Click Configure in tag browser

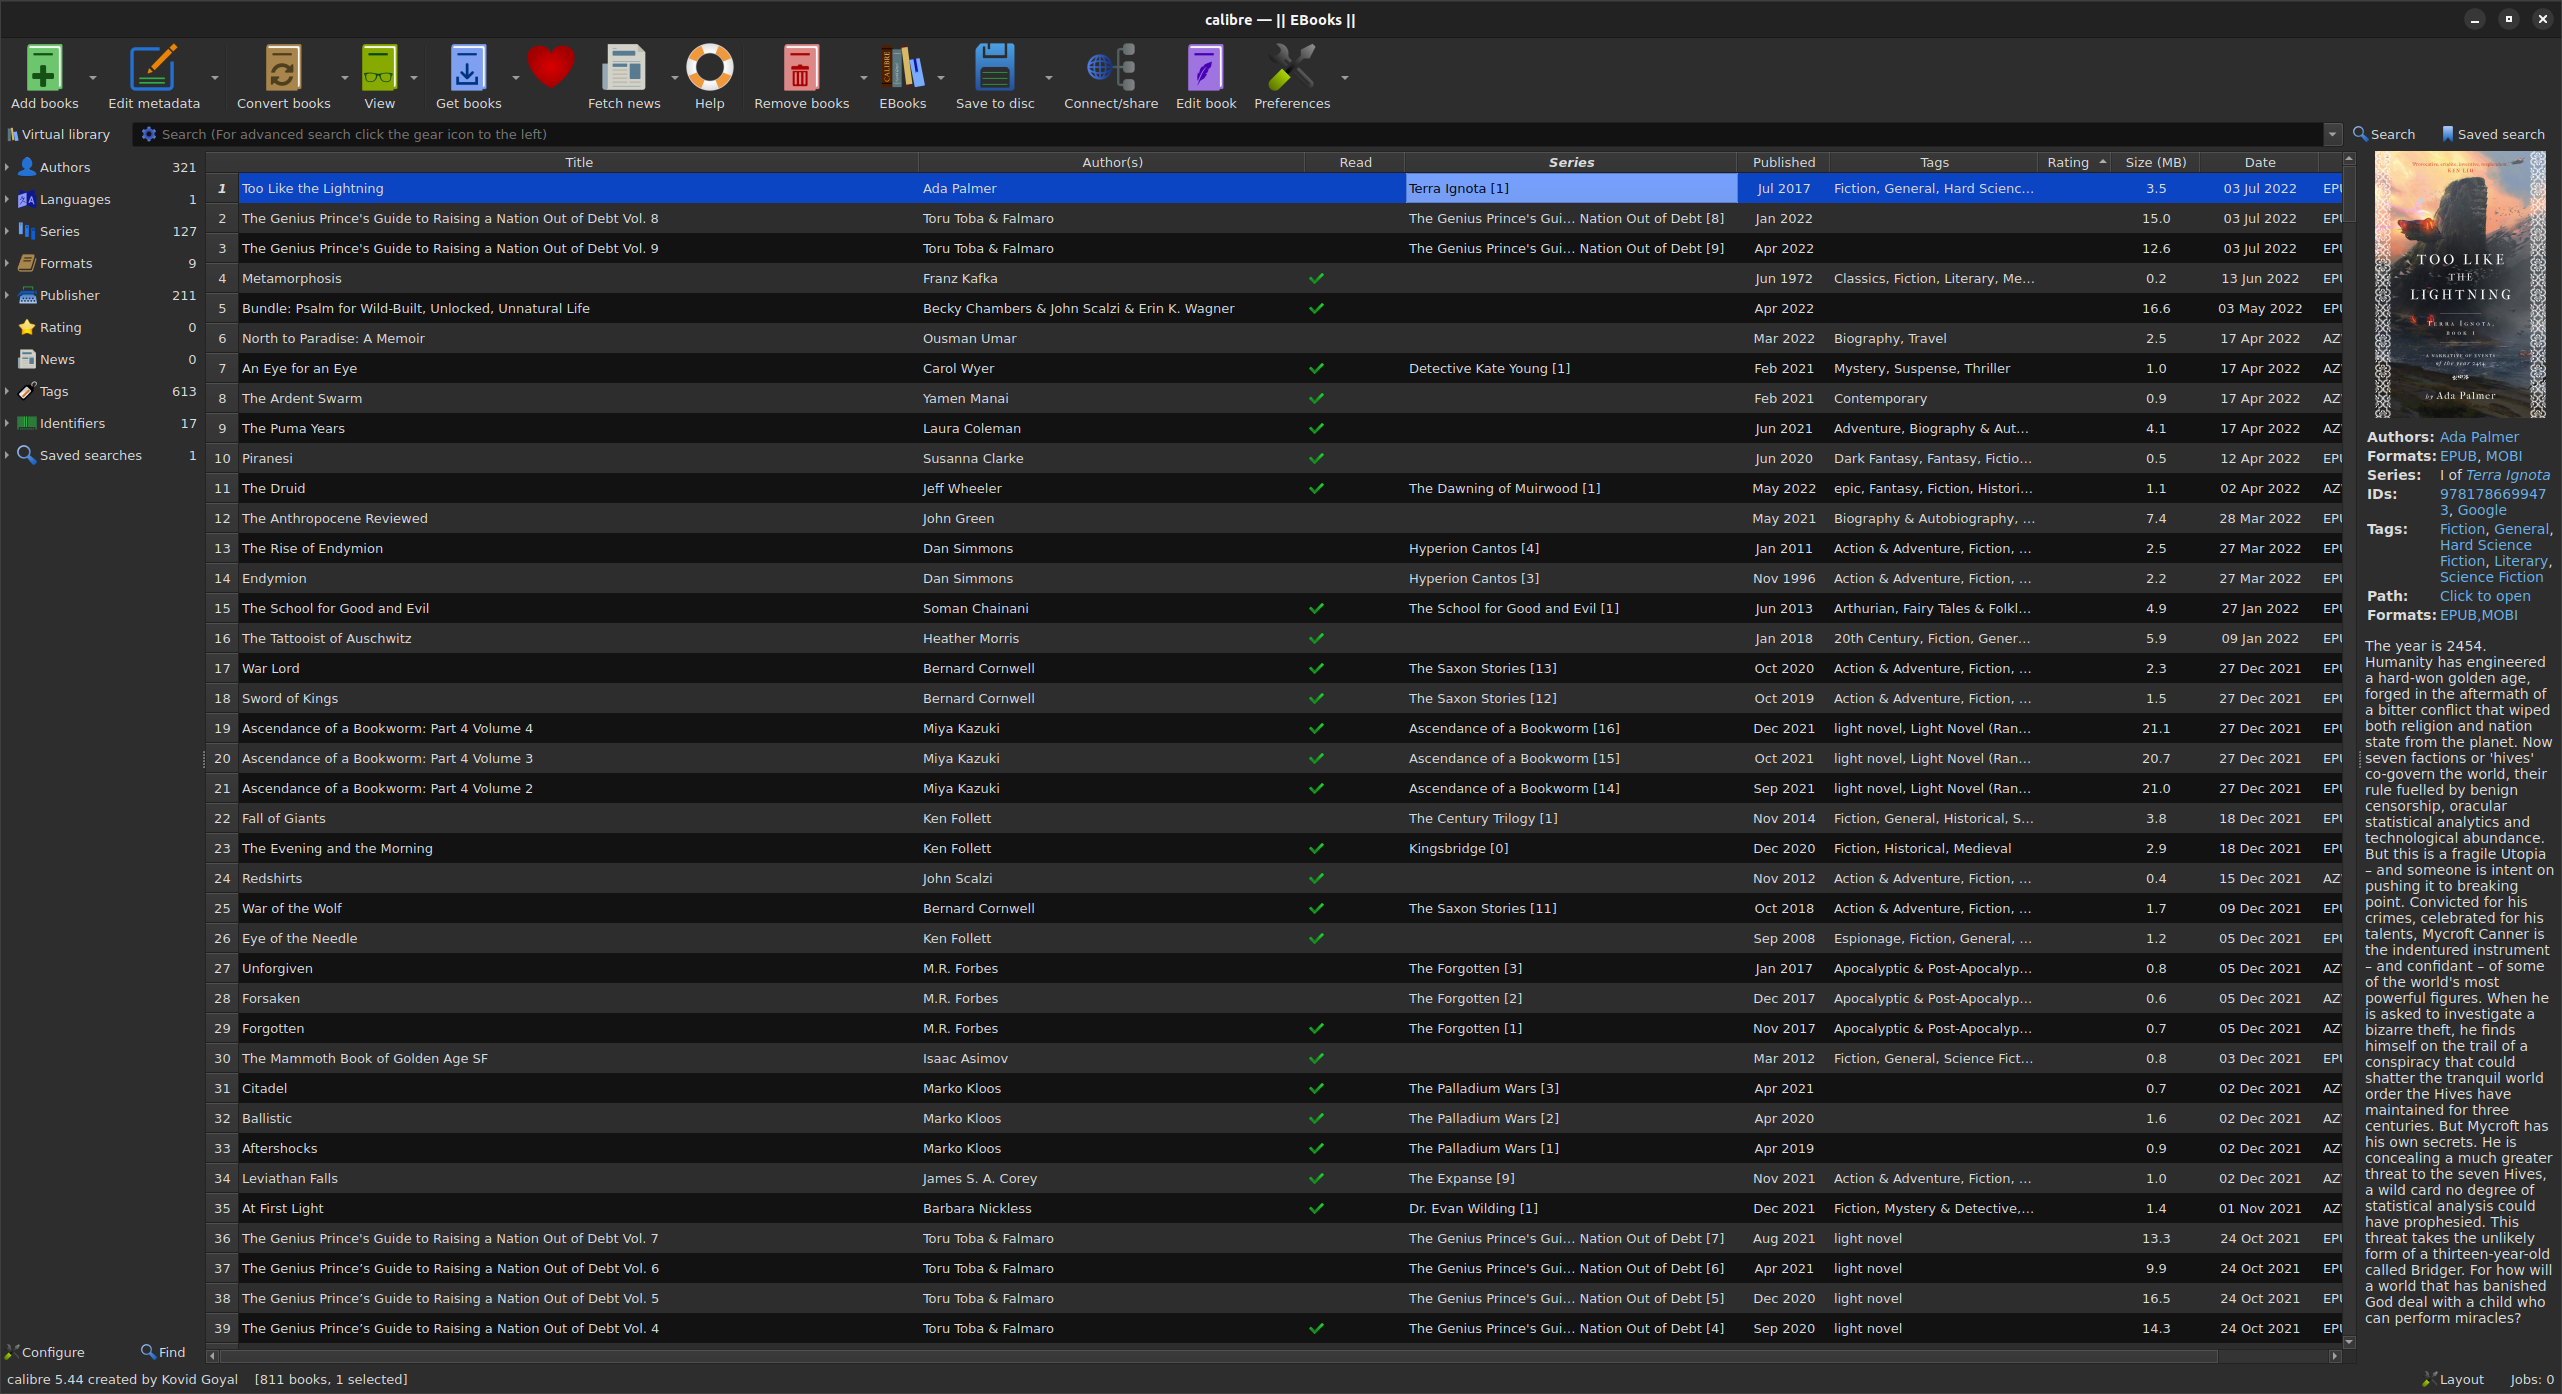(45, 1352)
